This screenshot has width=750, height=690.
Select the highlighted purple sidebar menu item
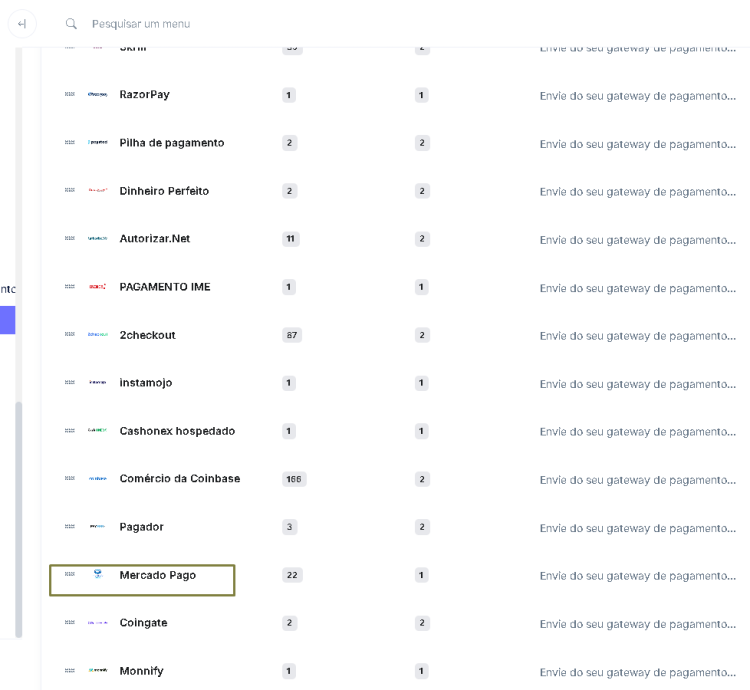tap(7, 320)
